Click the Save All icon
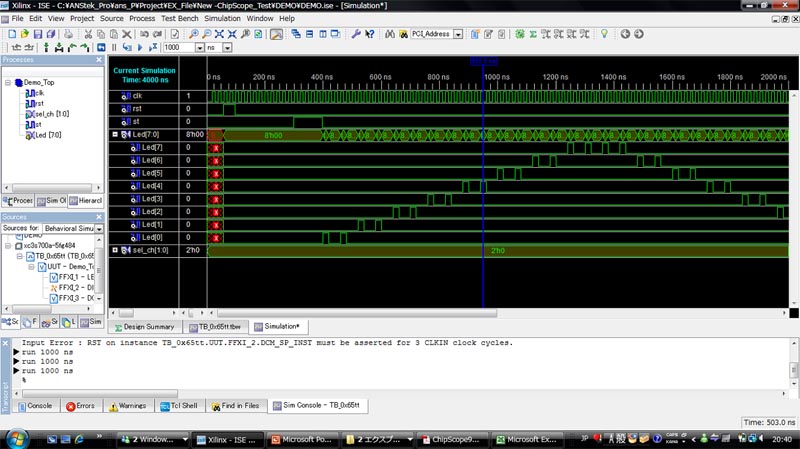This screenshot has width=800, height=449. pyautogui.click(x=51, y=34)
